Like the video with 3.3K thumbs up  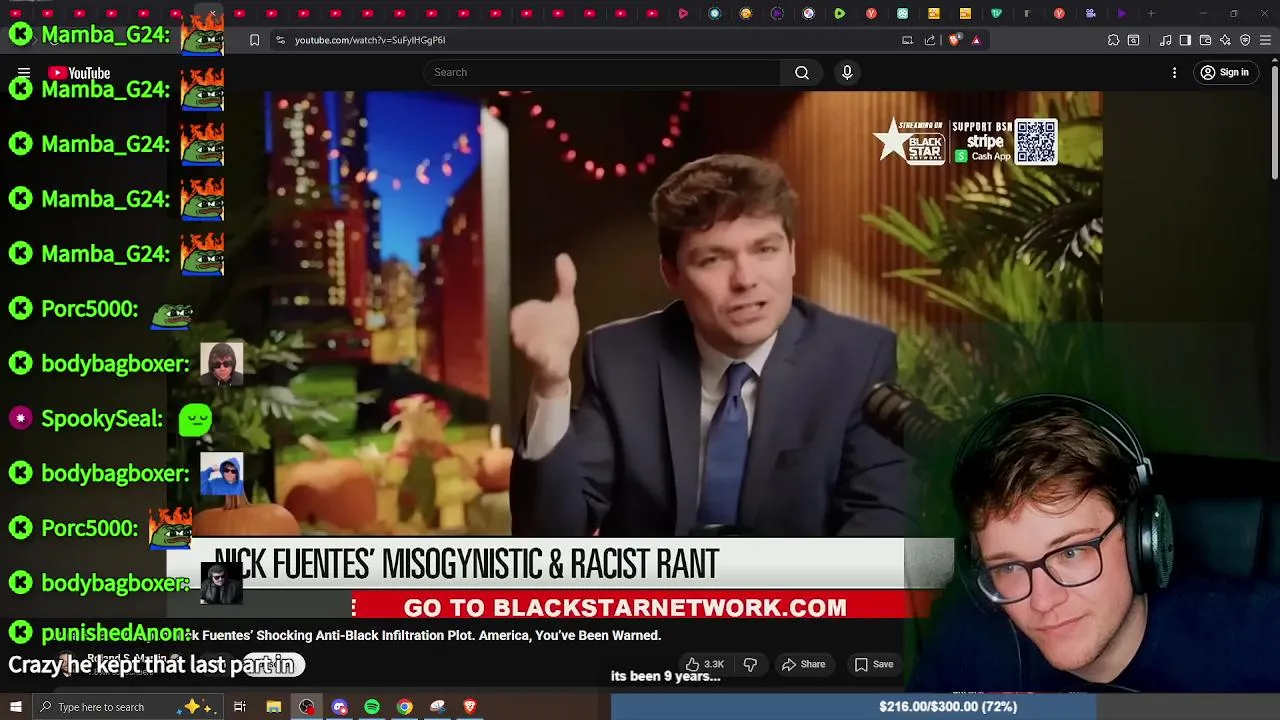tap(704, 664)
